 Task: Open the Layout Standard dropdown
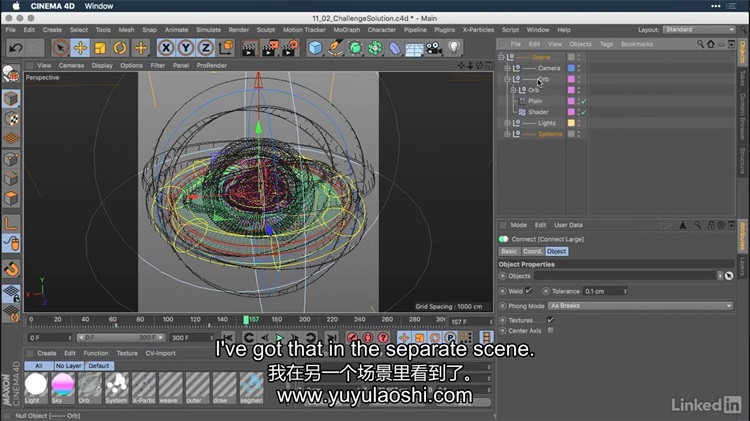coord(699,30)
